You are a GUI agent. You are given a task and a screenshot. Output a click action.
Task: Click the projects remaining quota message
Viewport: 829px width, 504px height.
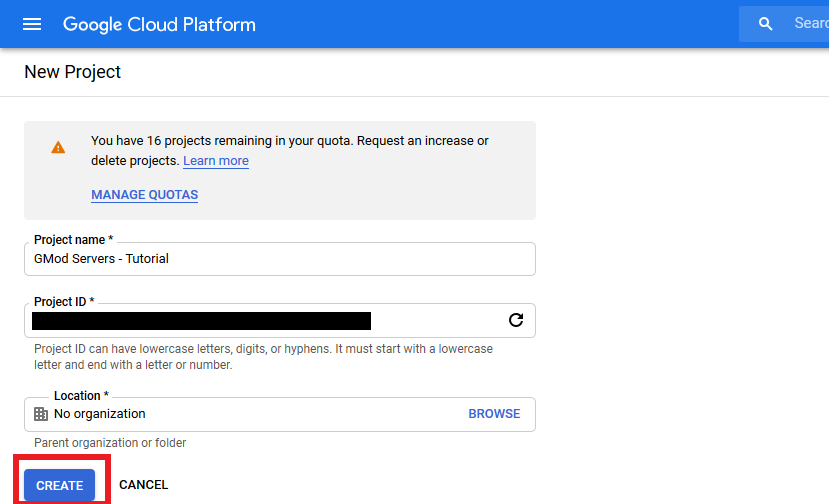click(x=289, y=141)
